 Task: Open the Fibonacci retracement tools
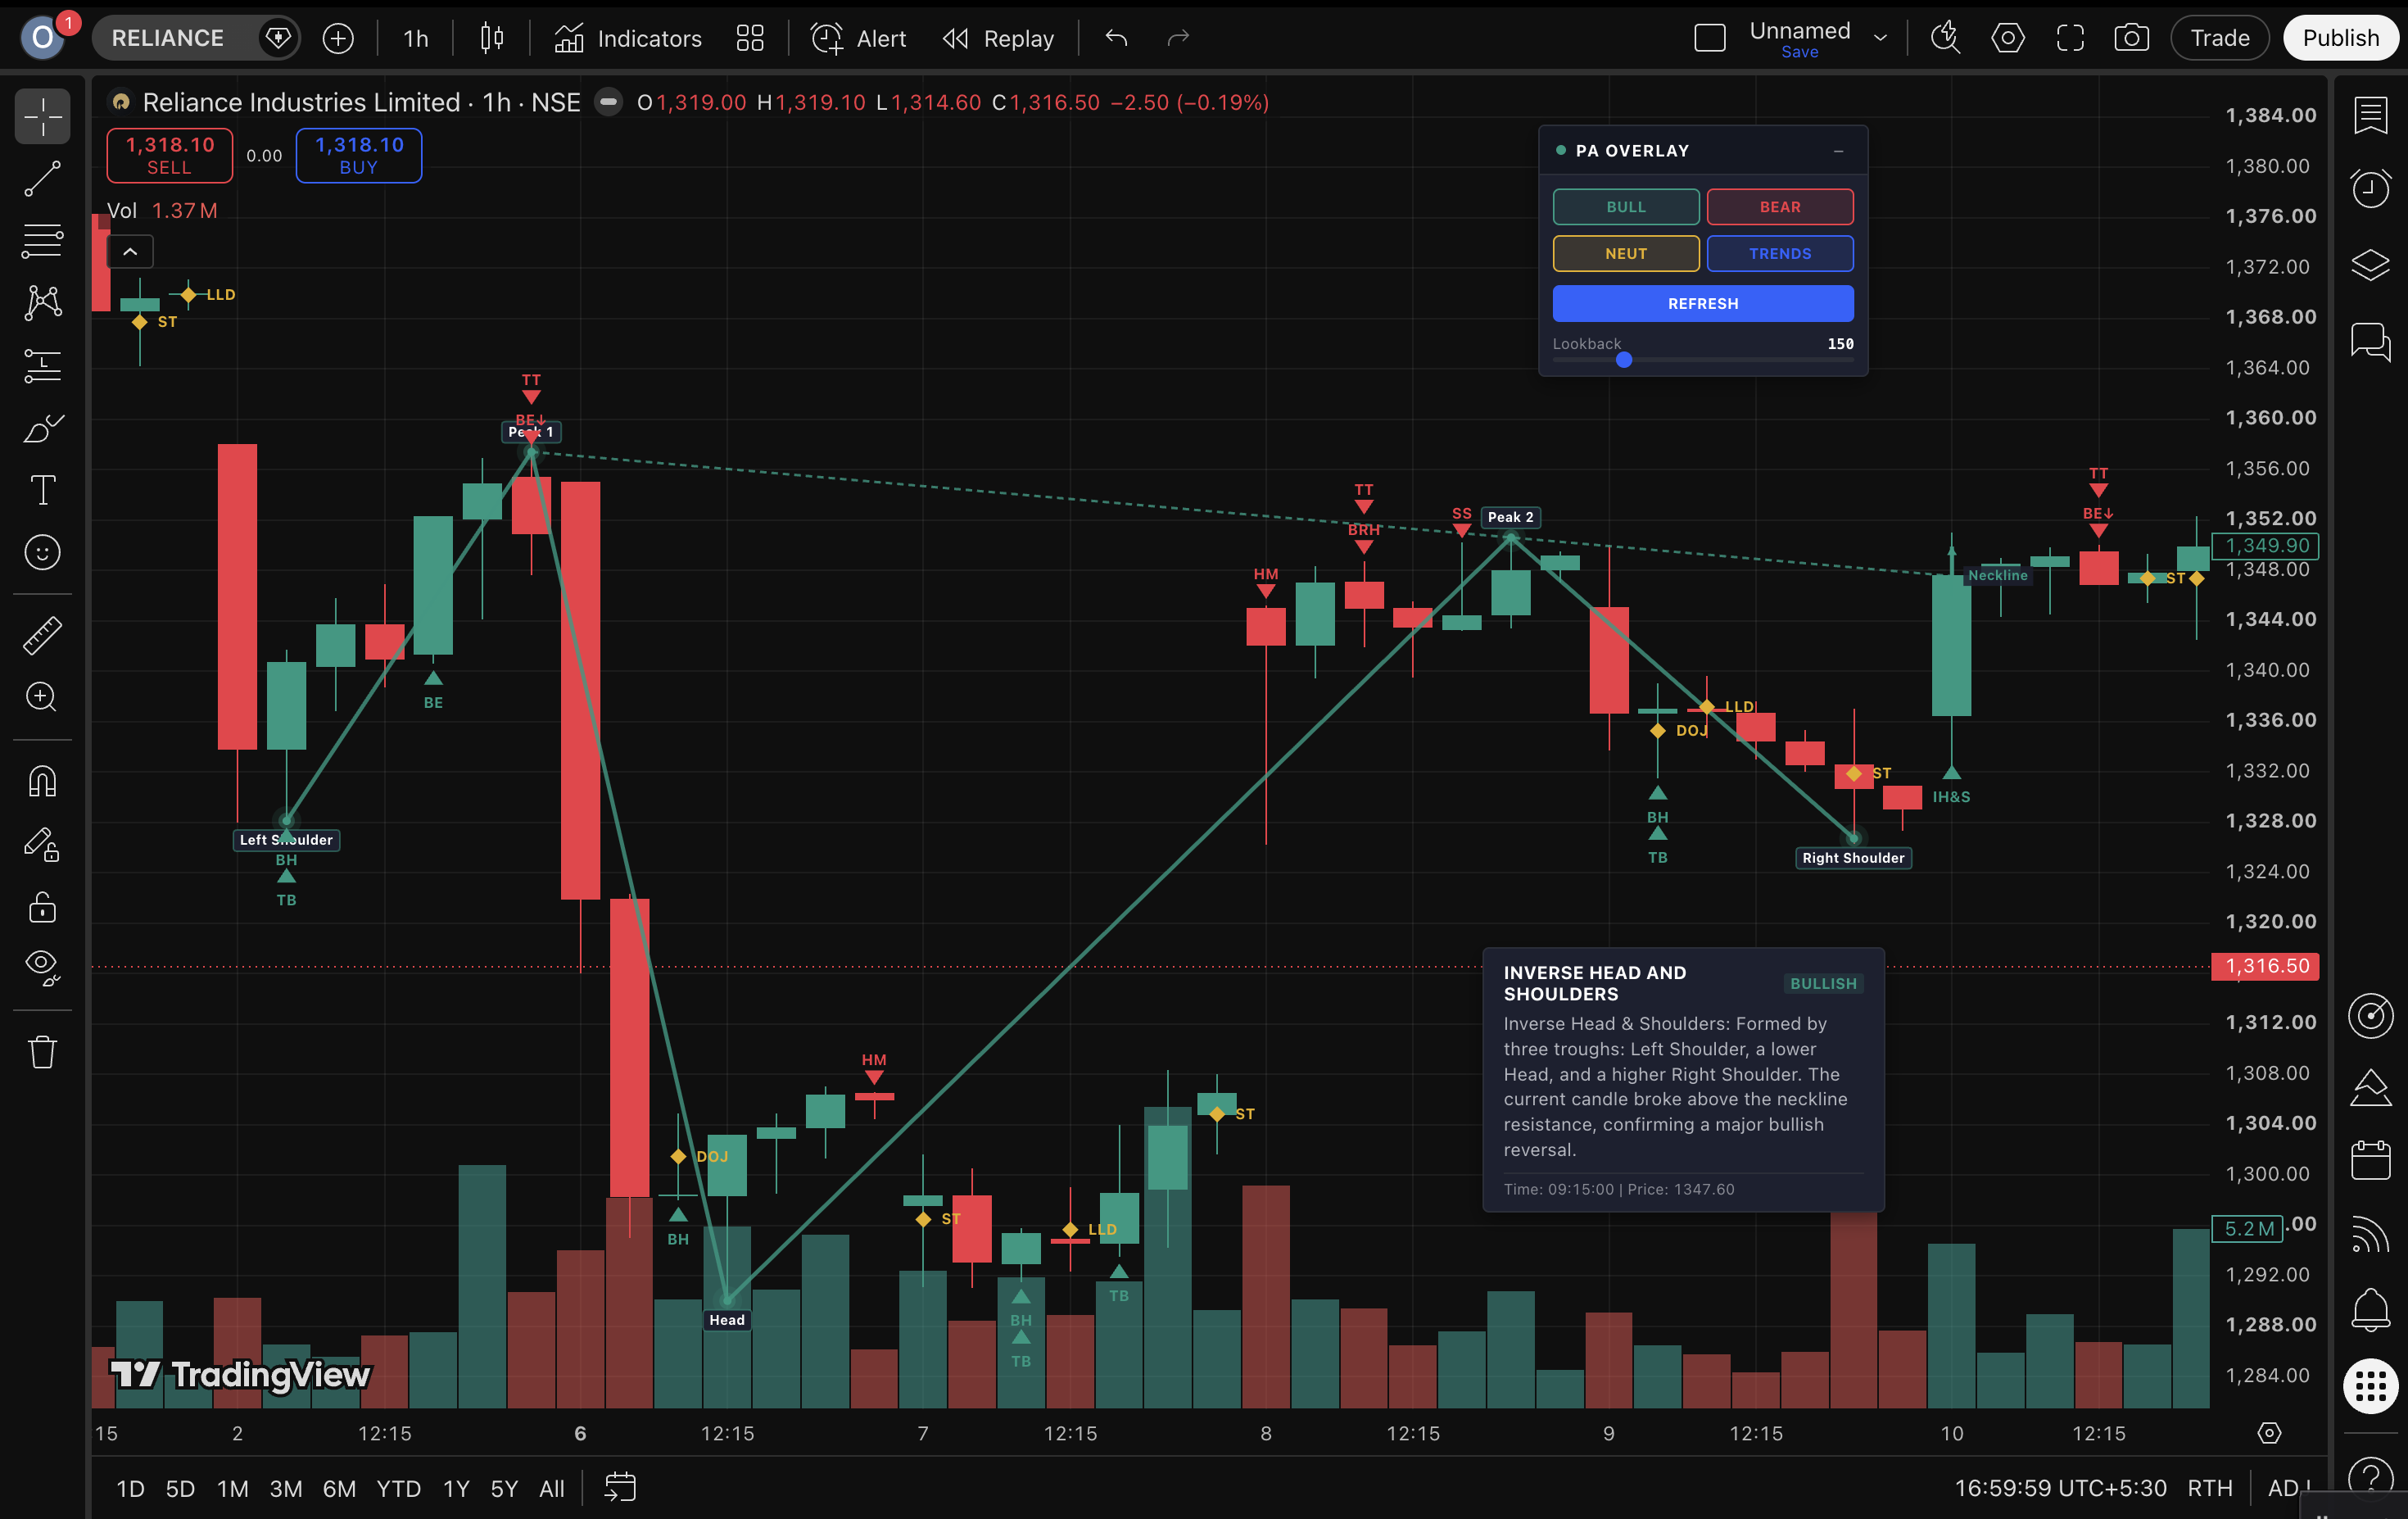[x=42, y=241]
